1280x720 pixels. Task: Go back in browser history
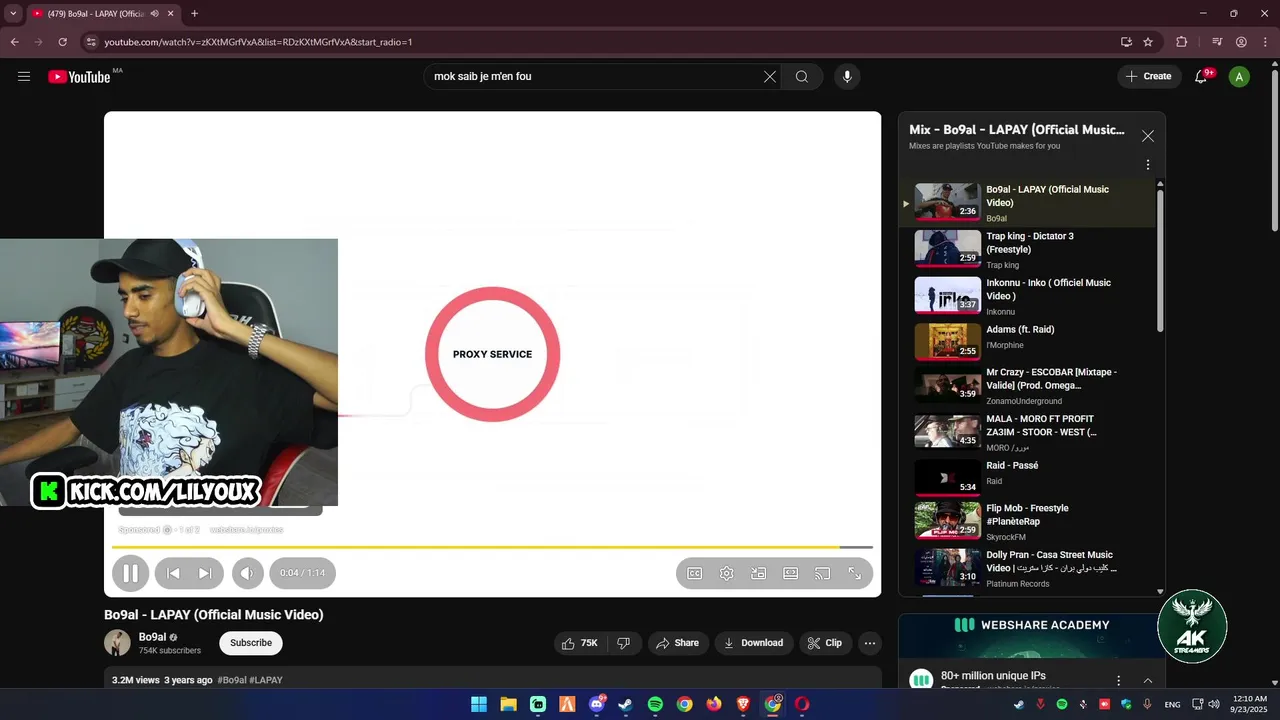pyautogui.click(x=14, y=42)
